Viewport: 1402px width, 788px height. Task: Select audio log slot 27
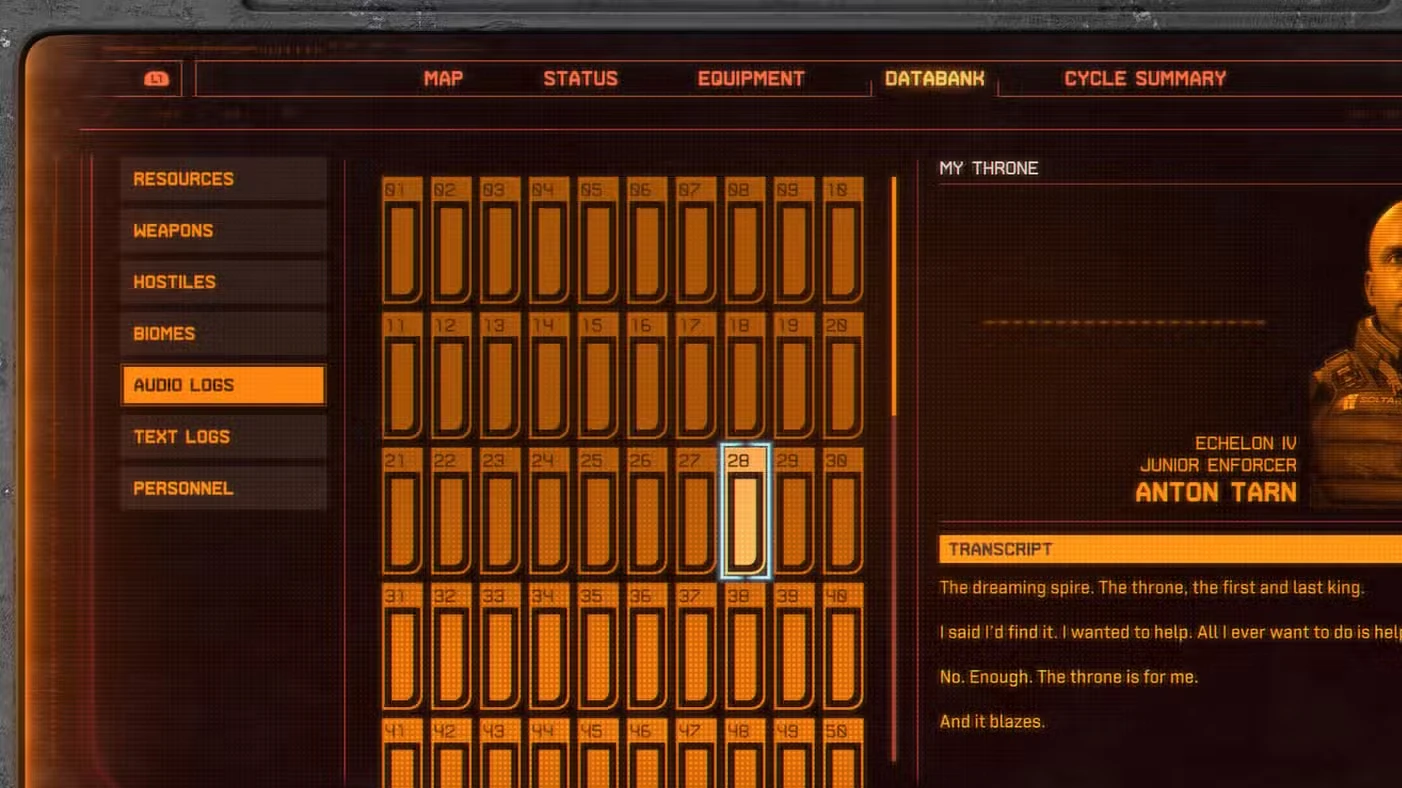pos(696,511)
